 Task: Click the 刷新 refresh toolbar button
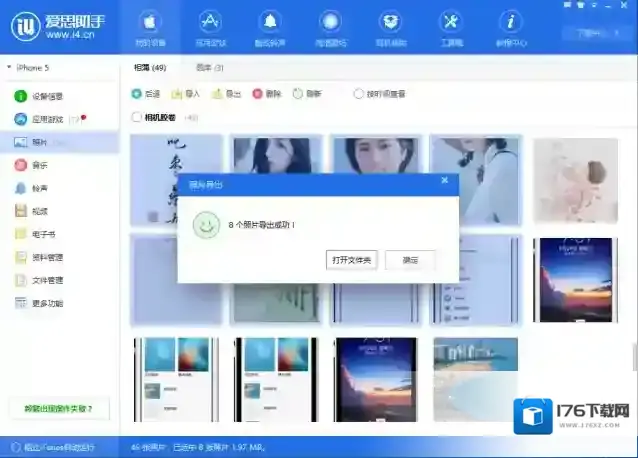point(307,94)
